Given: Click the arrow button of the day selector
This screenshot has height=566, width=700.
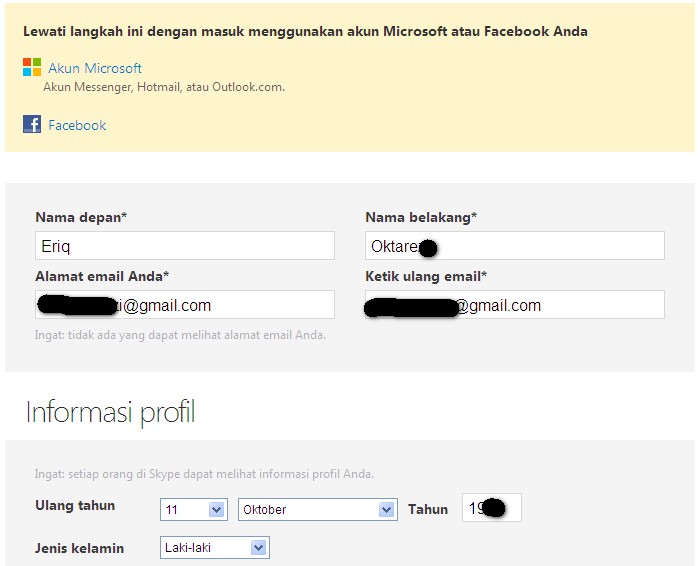Looking at the screenshot, I should coord(217,509).
